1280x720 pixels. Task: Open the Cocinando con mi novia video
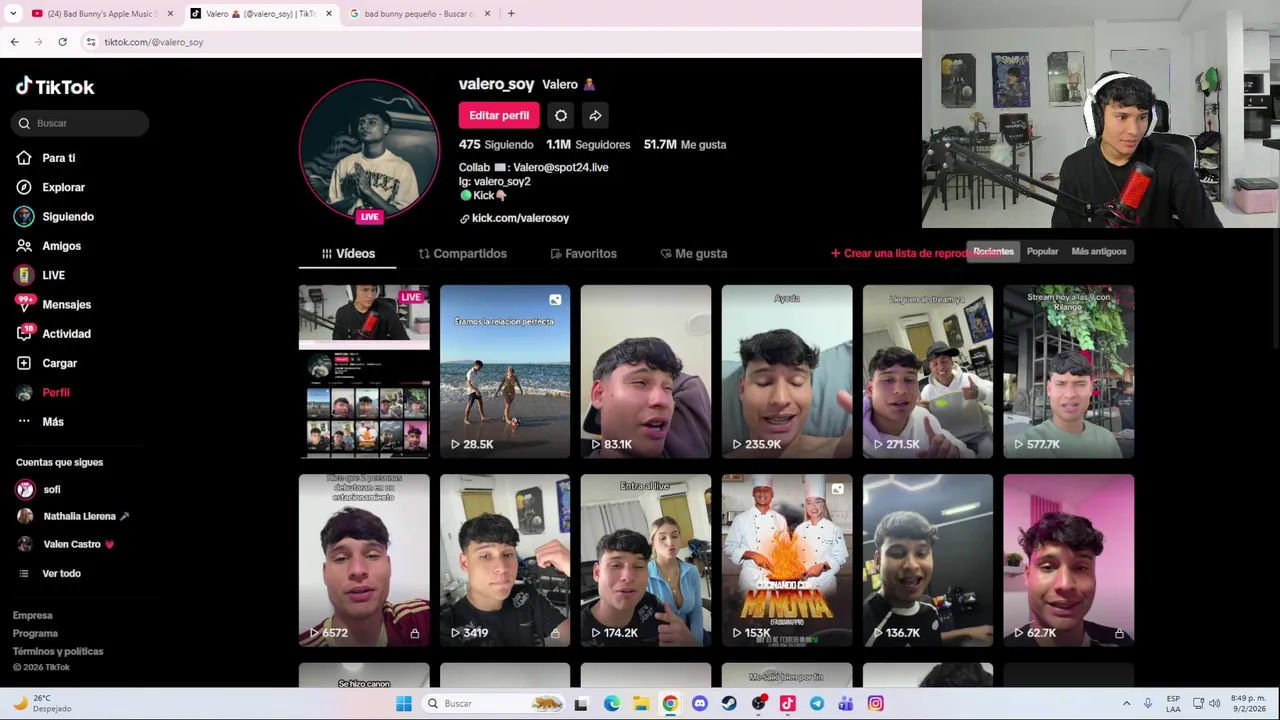click(x=787, y=560)
